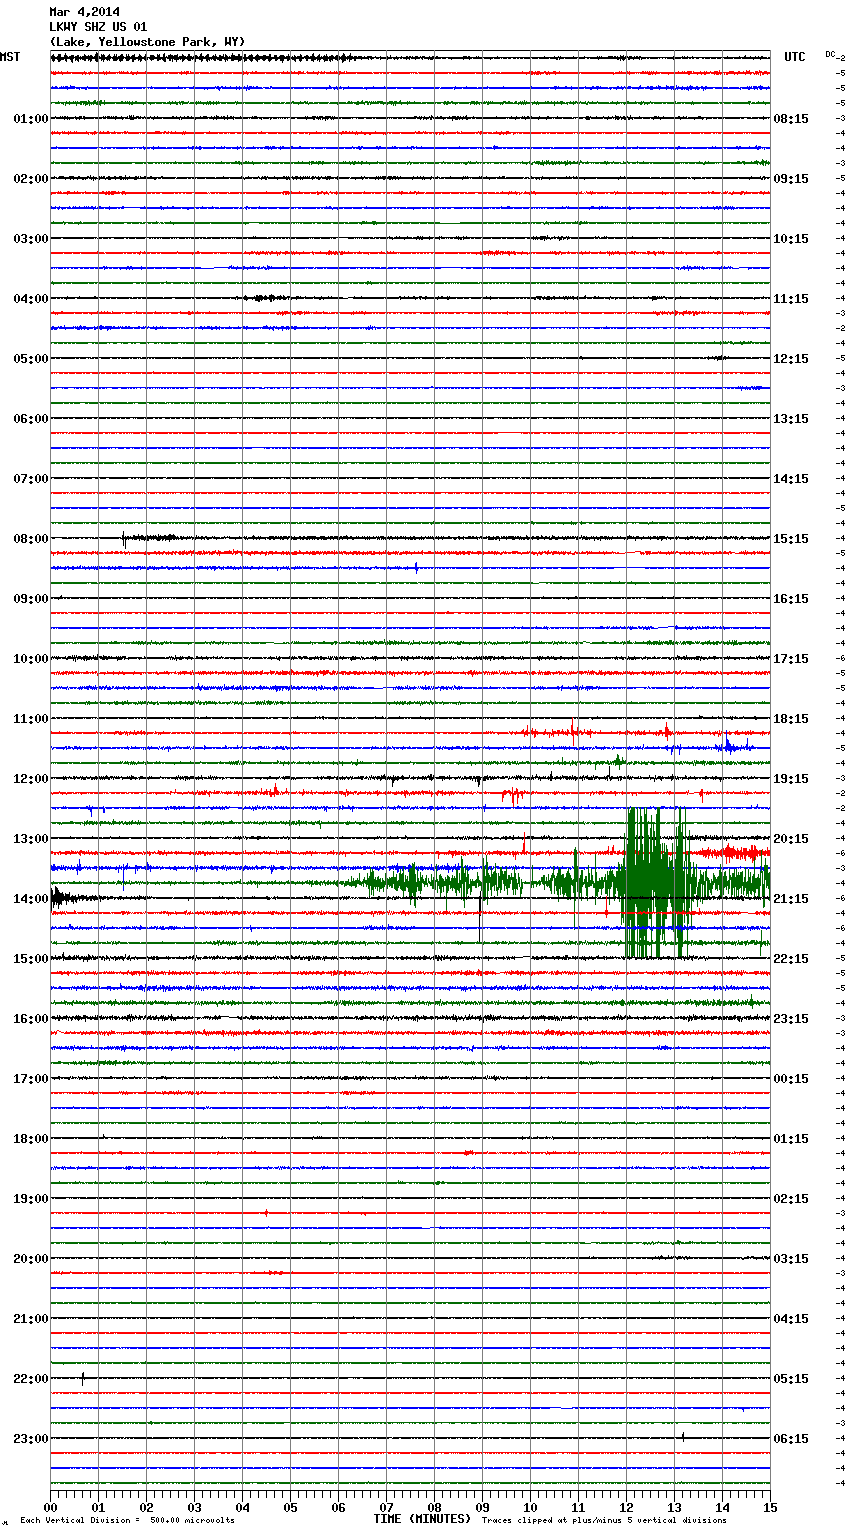Click the 09:15 UTC time label
Viewport: 850px width, 1534px height.
click(x=791, y=179)
